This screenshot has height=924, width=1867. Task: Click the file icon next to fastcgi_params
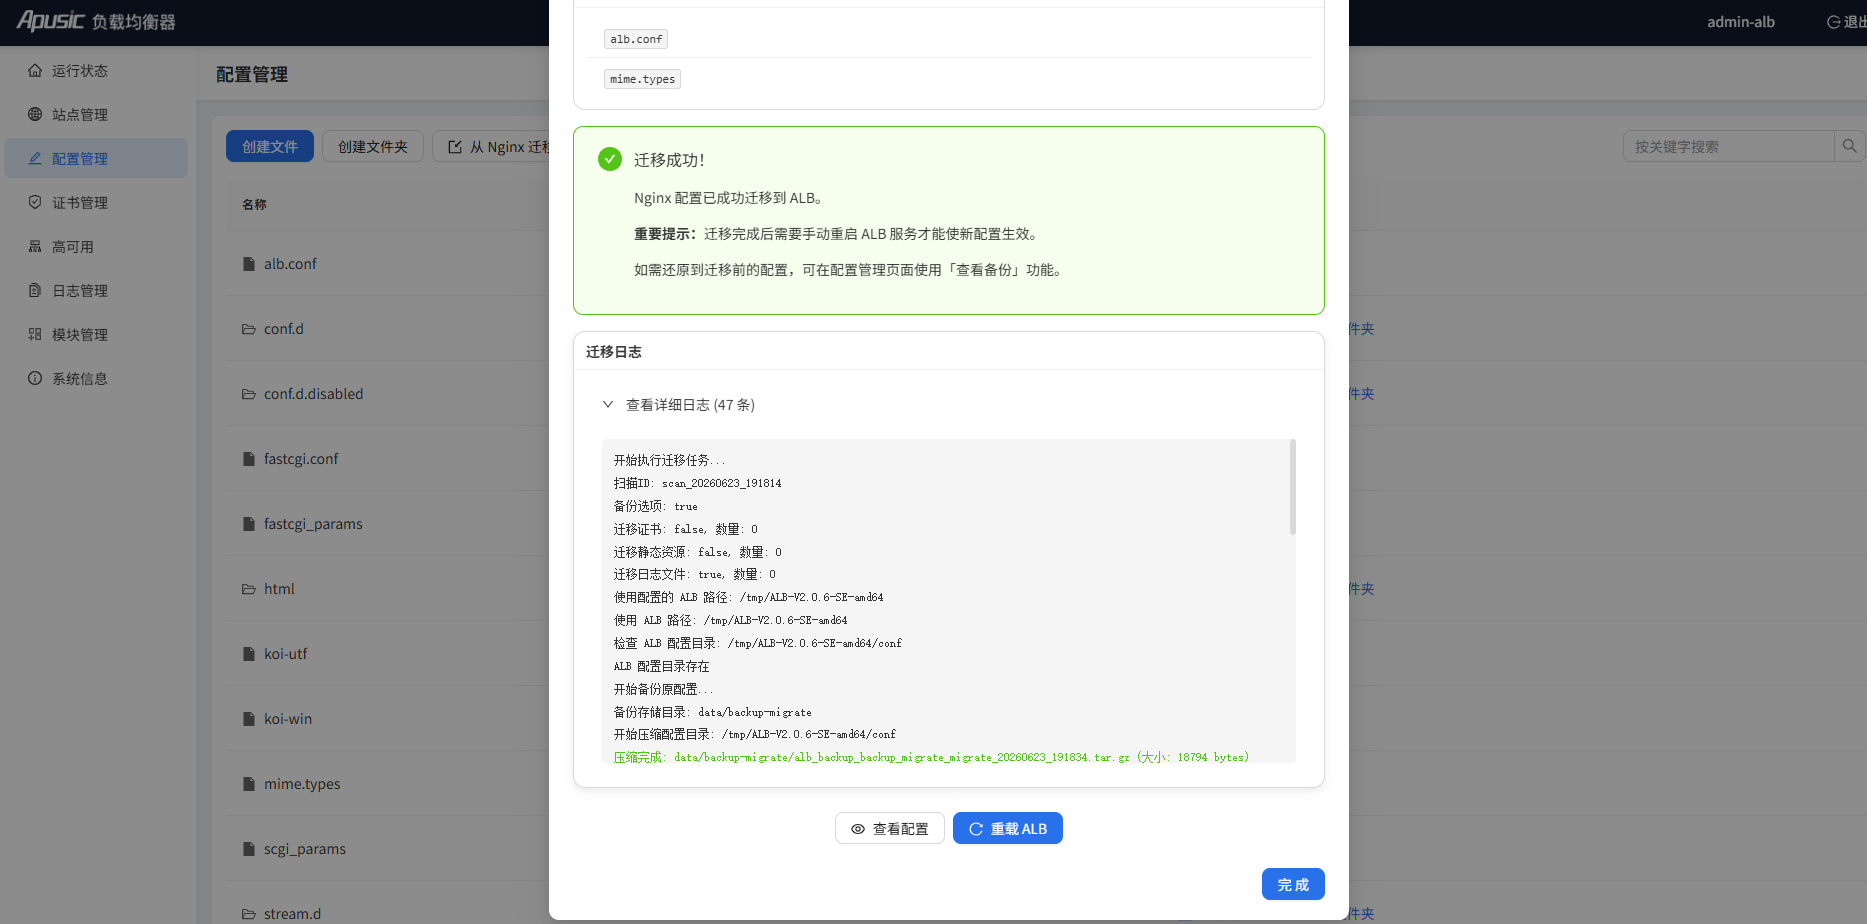point(249,524)
